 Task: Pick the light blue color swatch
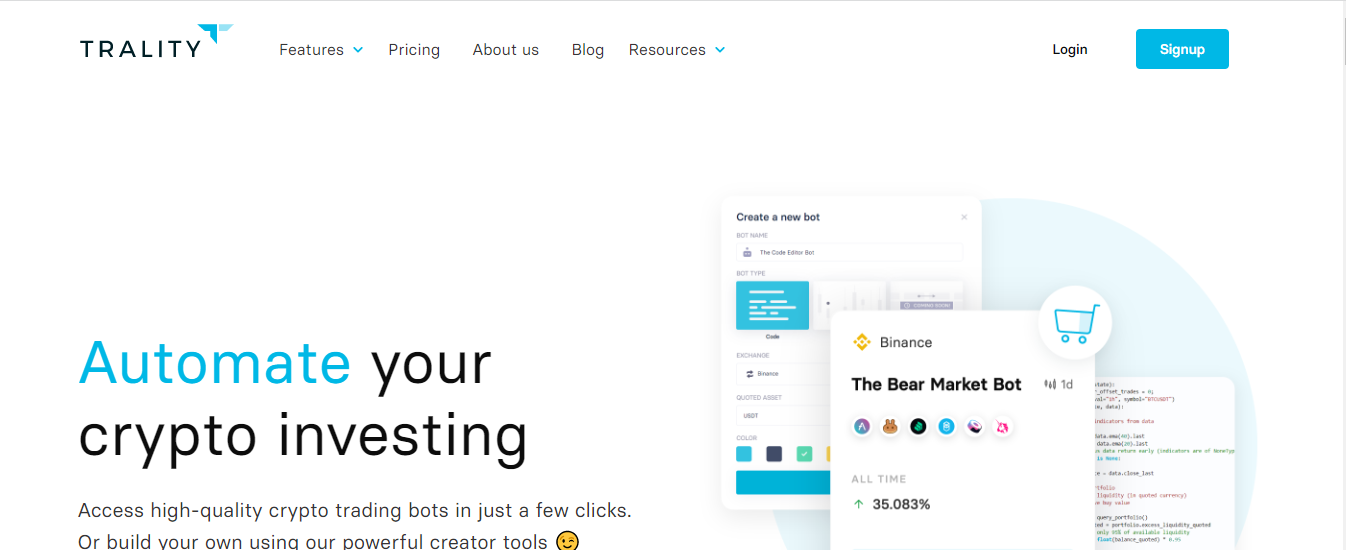point(744,454)
